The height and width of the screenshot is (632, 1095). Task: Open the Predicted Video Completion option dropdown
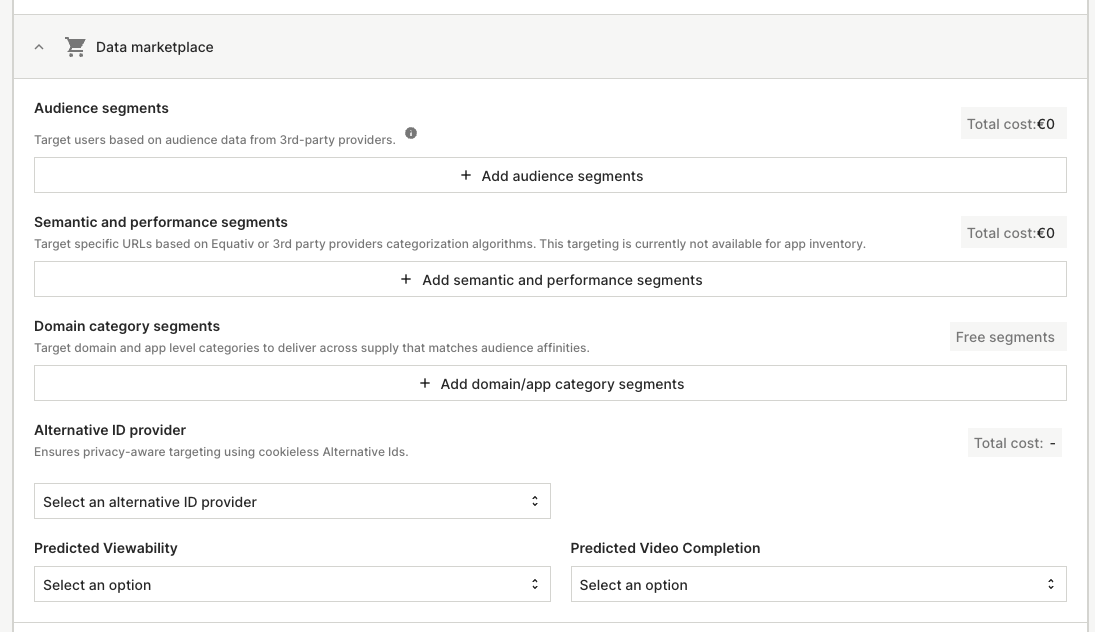[x=817, y=584]
